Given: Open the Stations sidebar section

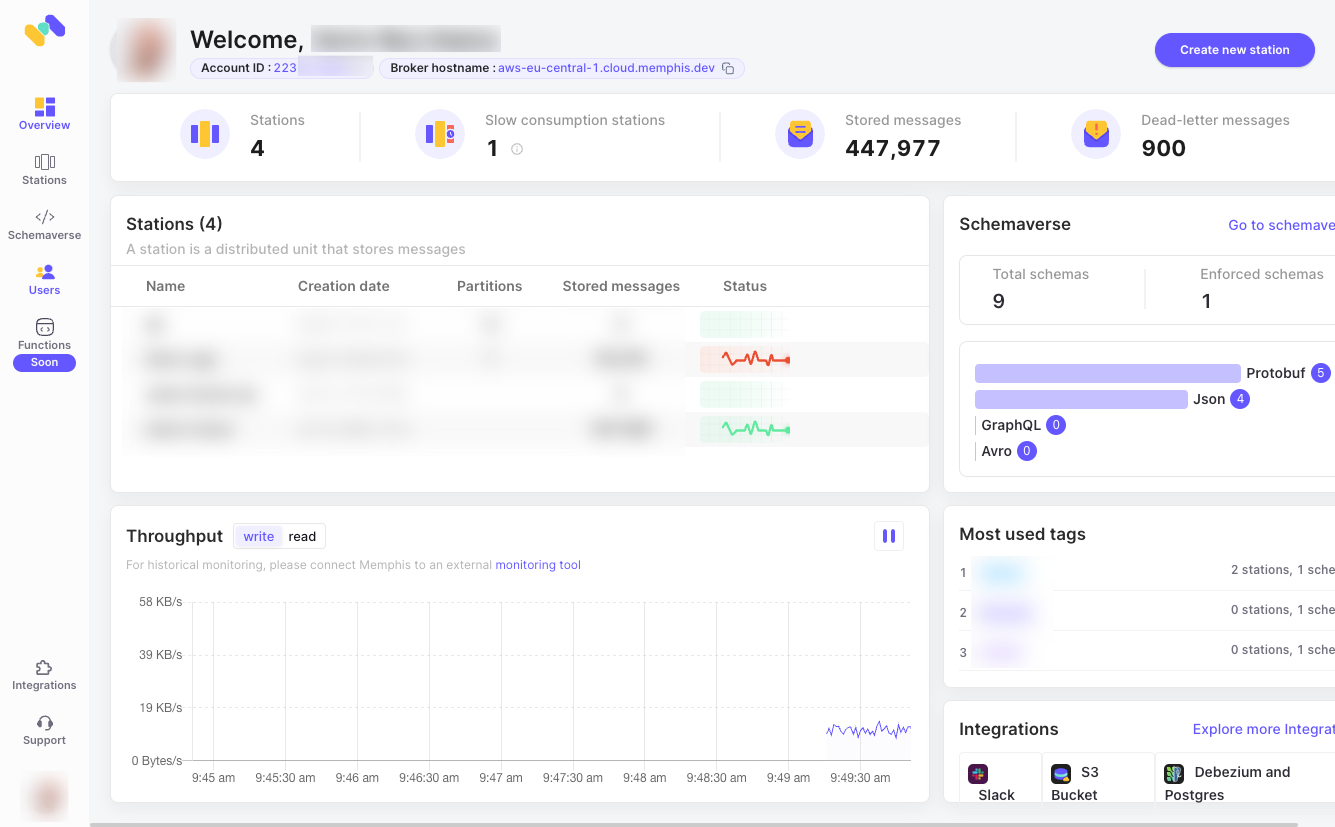Looking at the screenshot, I should point(44,169).
